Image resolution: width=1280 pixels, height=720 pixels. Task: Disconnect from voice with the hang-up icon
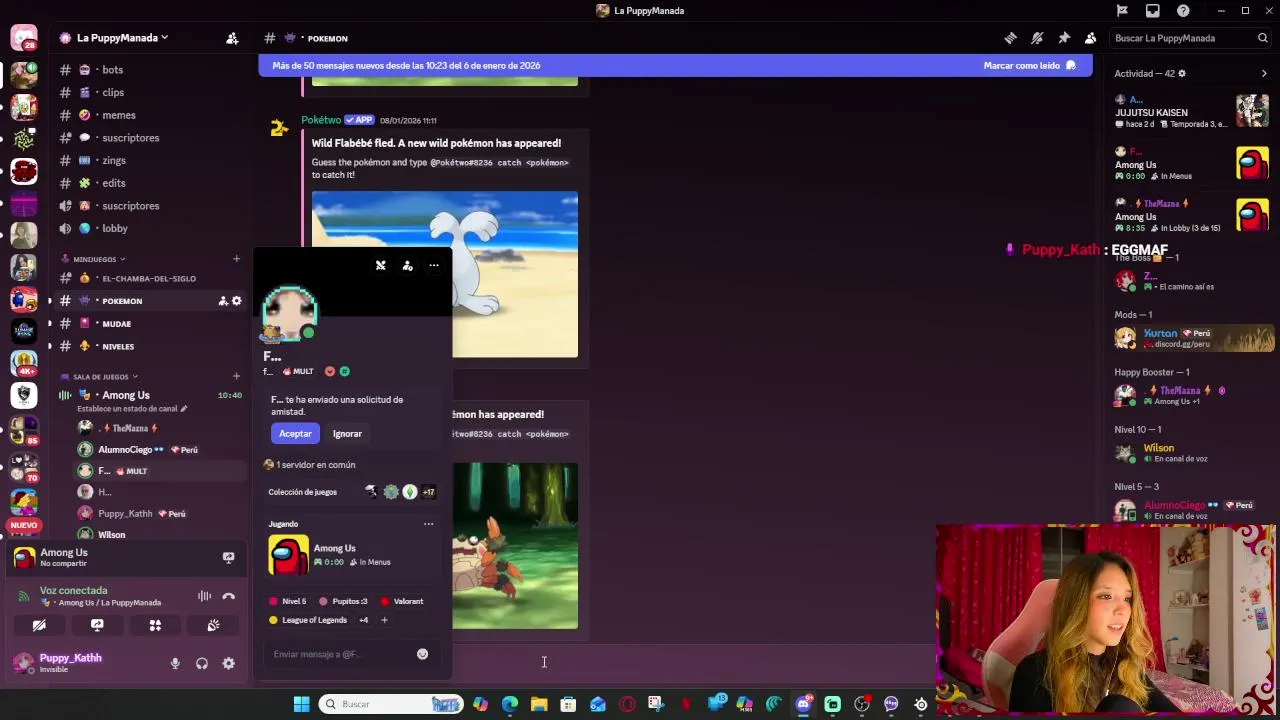[229, 596]
